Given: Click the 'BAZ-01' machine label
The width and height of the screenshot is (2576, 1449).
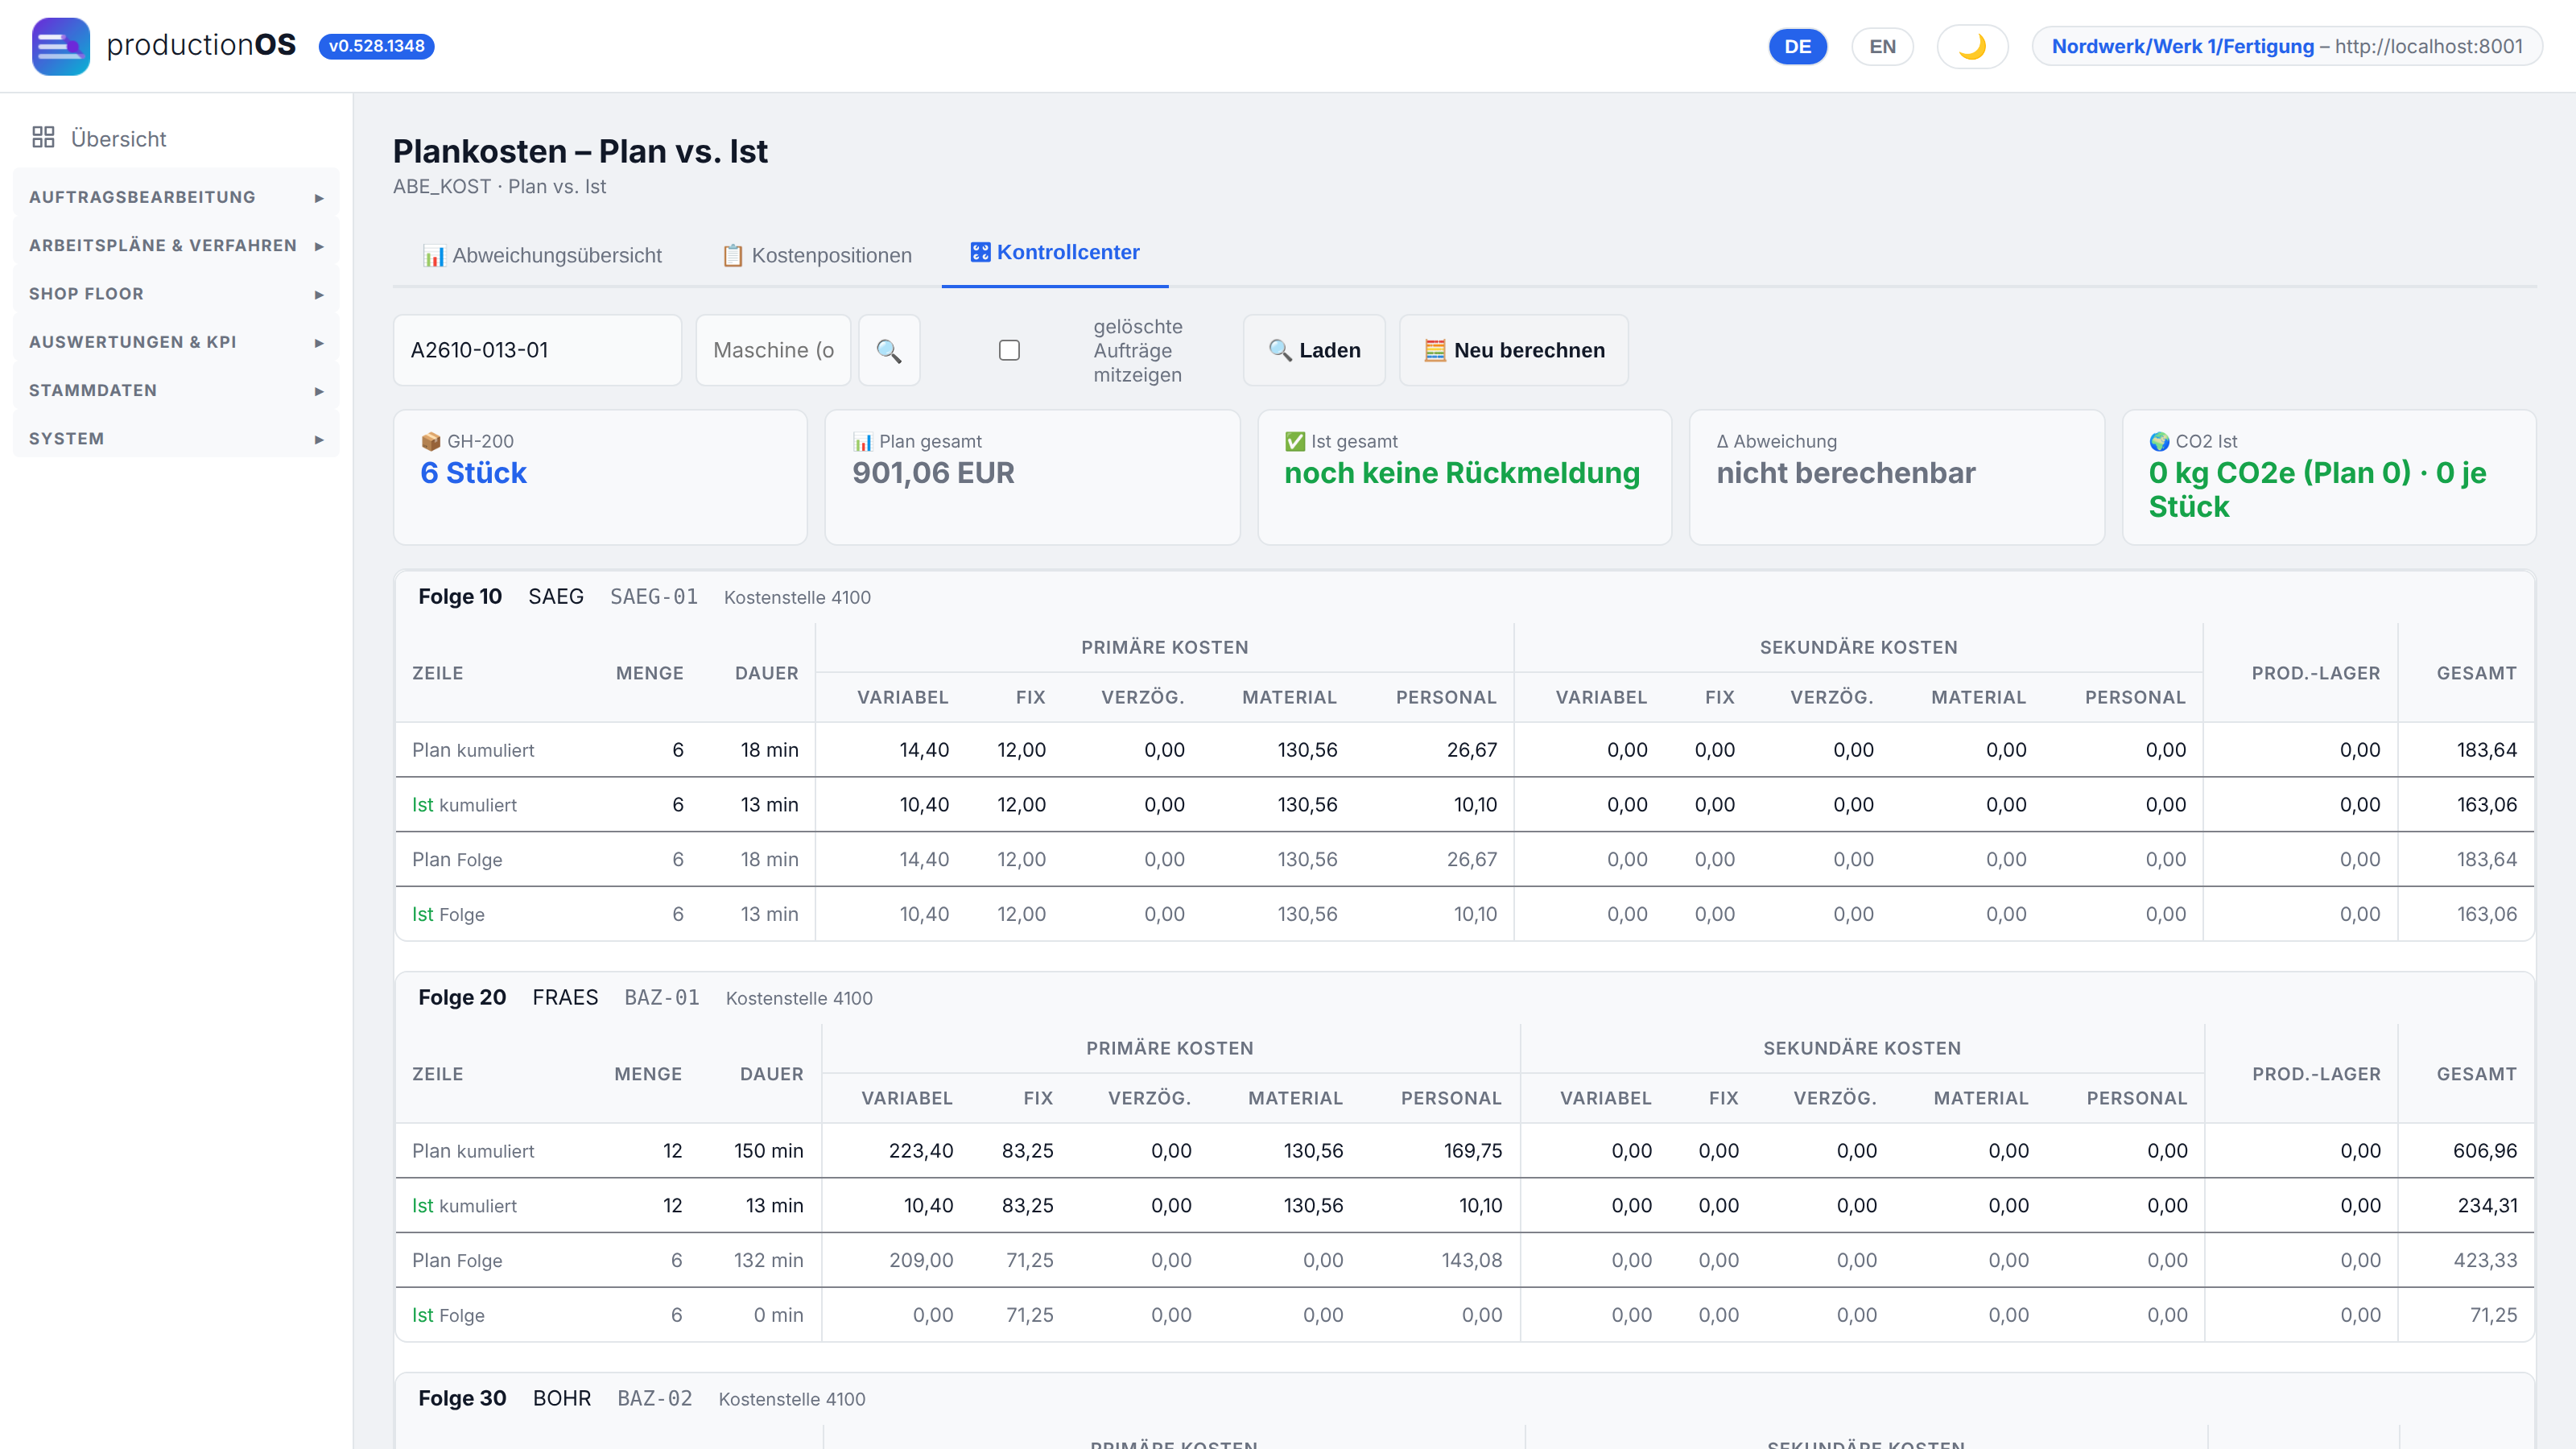Looking at the screenshot, I should point(662,998).
